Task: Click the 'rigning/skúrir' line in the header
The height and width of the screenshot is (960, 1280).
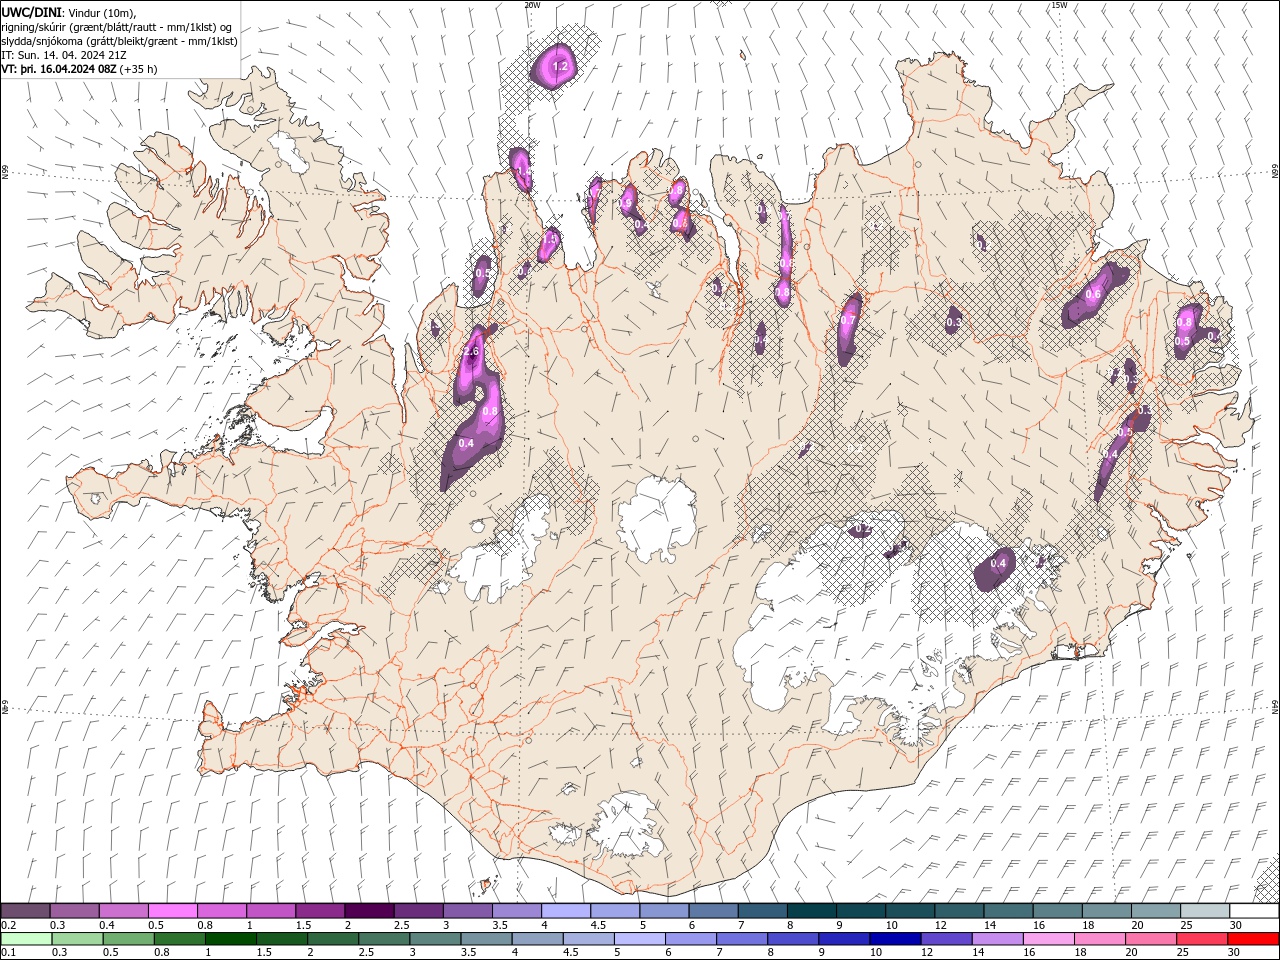Action: [117, 27]
